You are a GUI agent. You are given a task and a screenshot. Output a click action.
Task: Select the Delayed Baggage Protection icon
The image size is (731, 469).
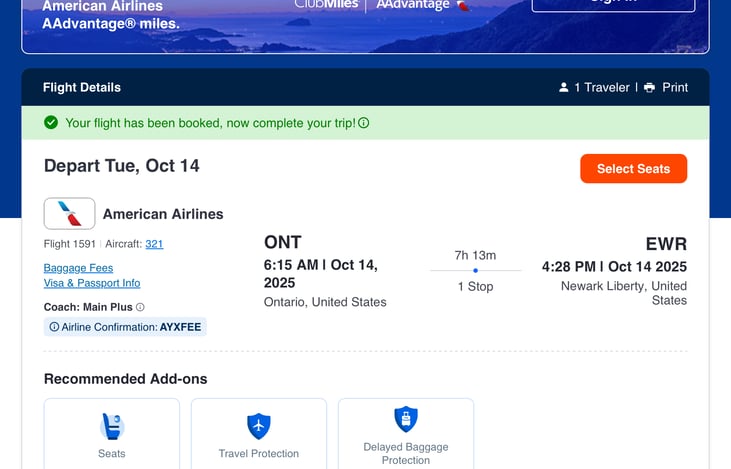tap(406, 419)
